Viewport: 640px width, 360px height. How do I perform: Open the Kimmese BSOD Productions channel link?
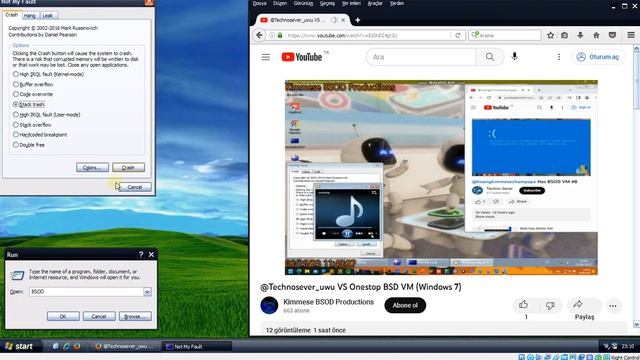[x=329, y=302]
